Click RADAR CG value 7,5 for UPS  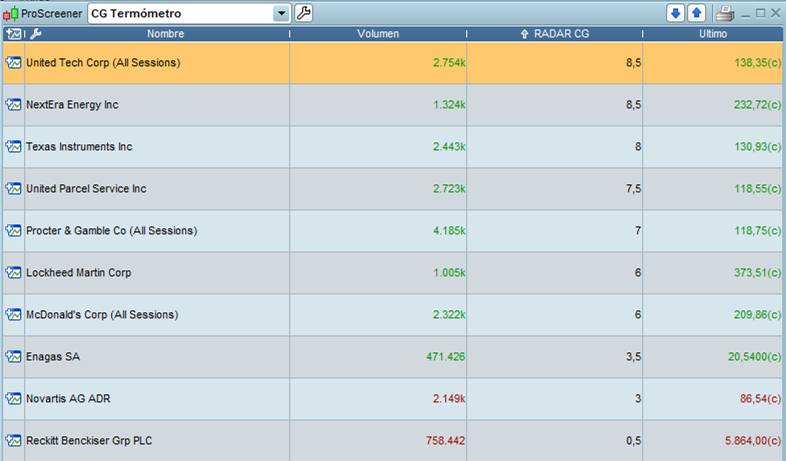tap(634, 189)
